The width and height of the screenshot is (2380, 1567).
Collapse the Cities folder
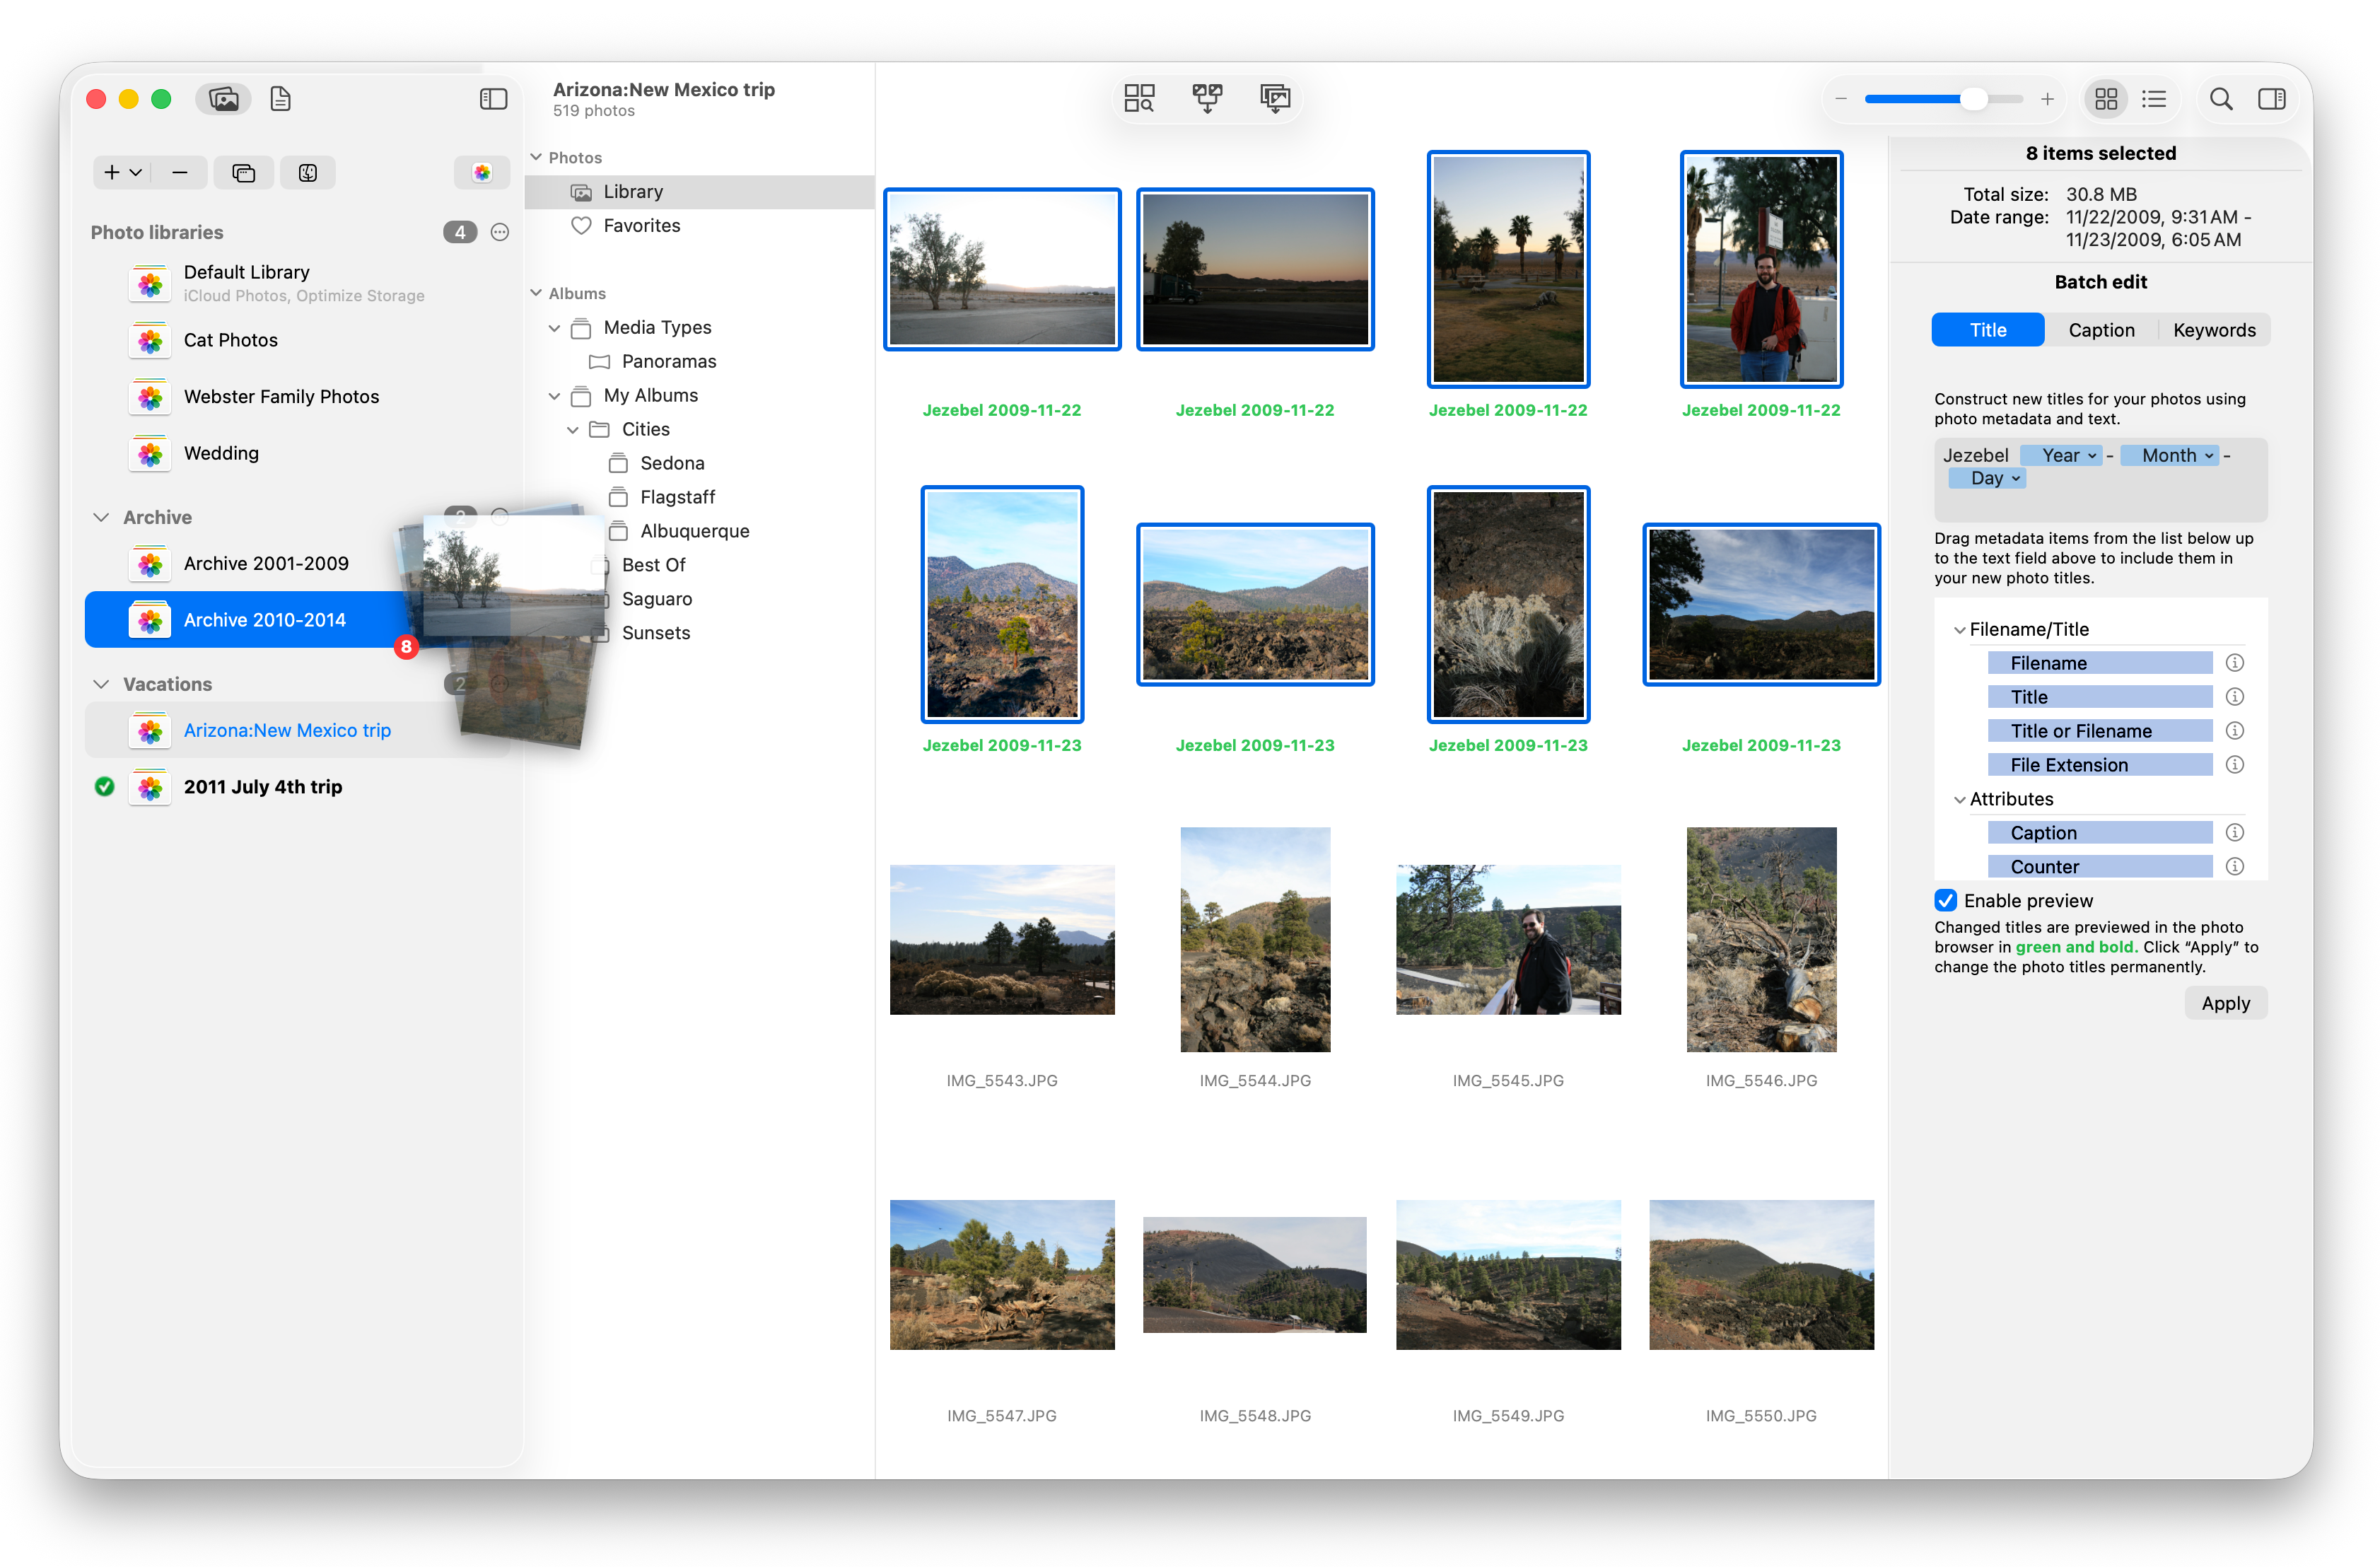click(x=572, y=430)
